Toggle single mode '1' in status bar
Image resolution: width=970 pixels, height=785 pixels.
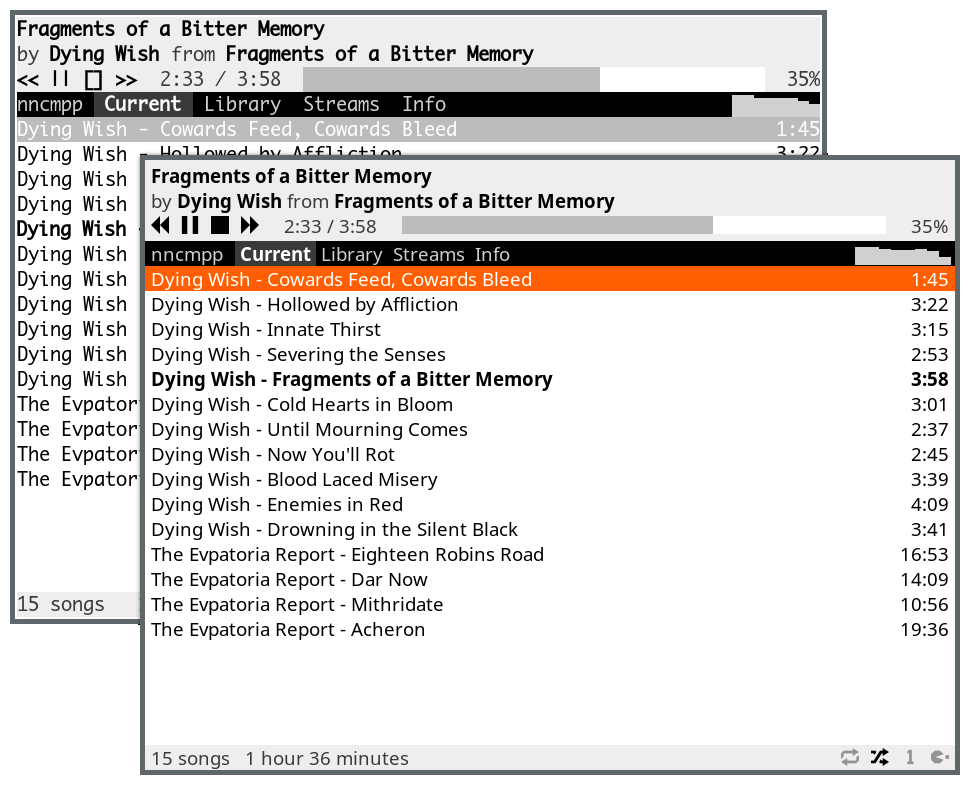point(909,757)
